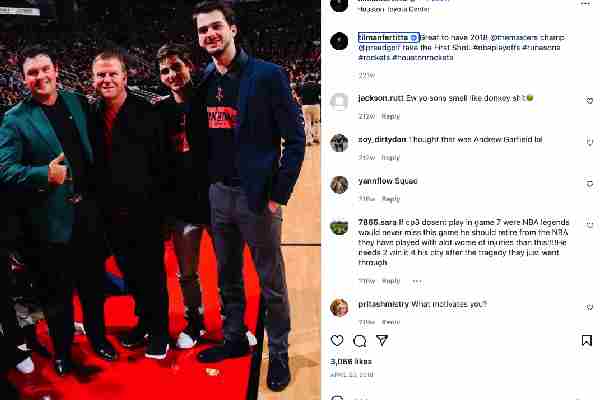The height and width of the screenshot is (400, 600).
Task: Open the pritashmistry profile avatar
Action: (339, 307)
